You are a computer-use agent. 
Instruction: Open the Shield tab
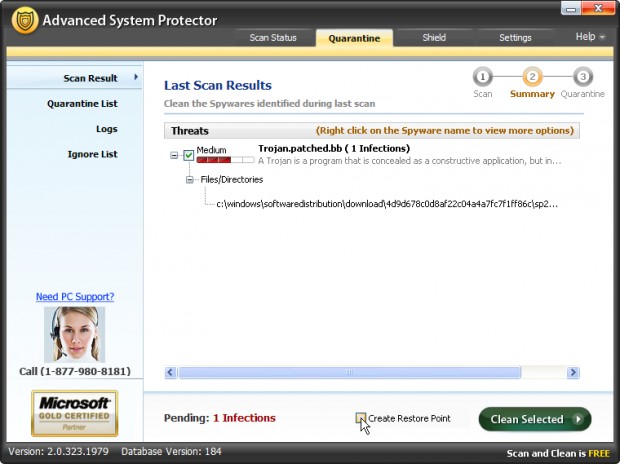point(434,38)
